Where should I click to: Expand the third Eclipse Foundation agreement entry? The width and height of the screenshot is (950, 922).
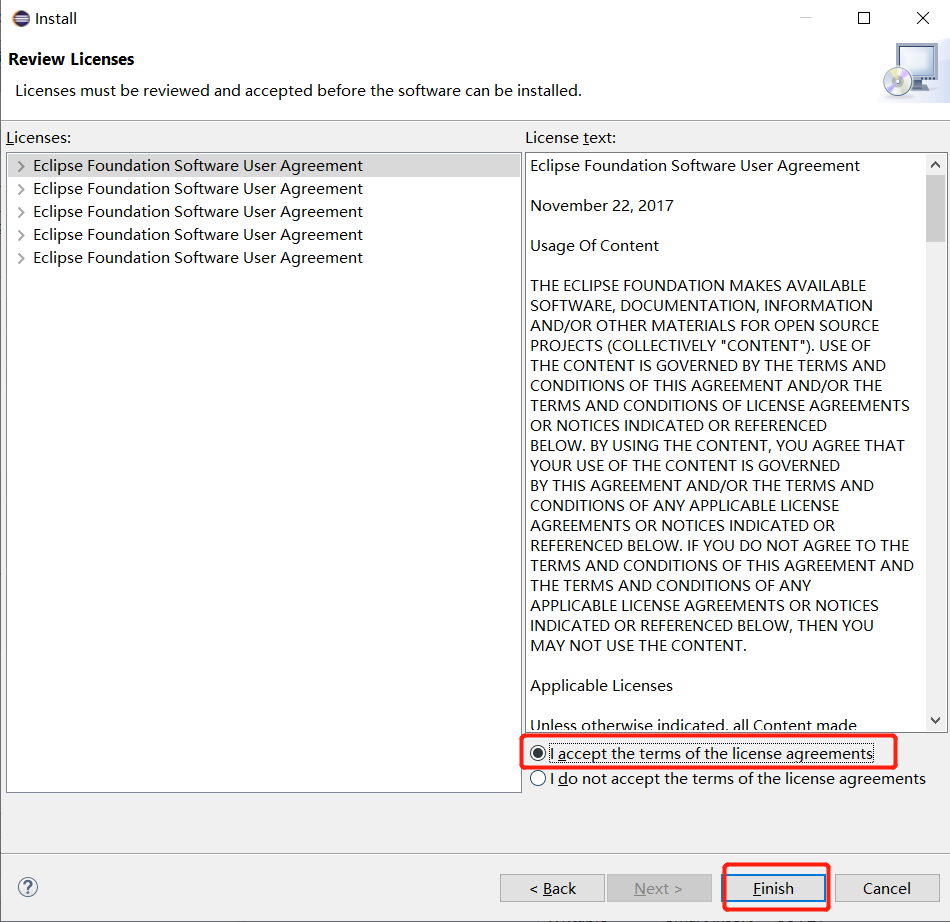[x=21, y=212]
